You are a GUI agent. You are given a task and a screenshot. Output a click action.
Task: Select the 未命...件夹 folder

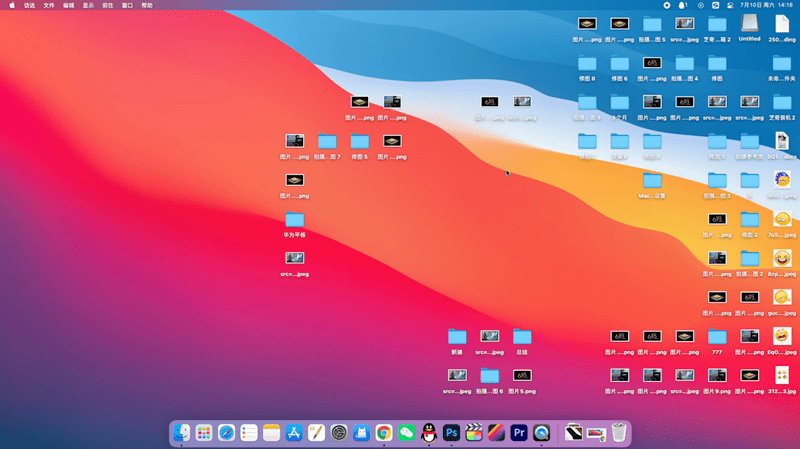pyautogui.click(x=782, y=68)
